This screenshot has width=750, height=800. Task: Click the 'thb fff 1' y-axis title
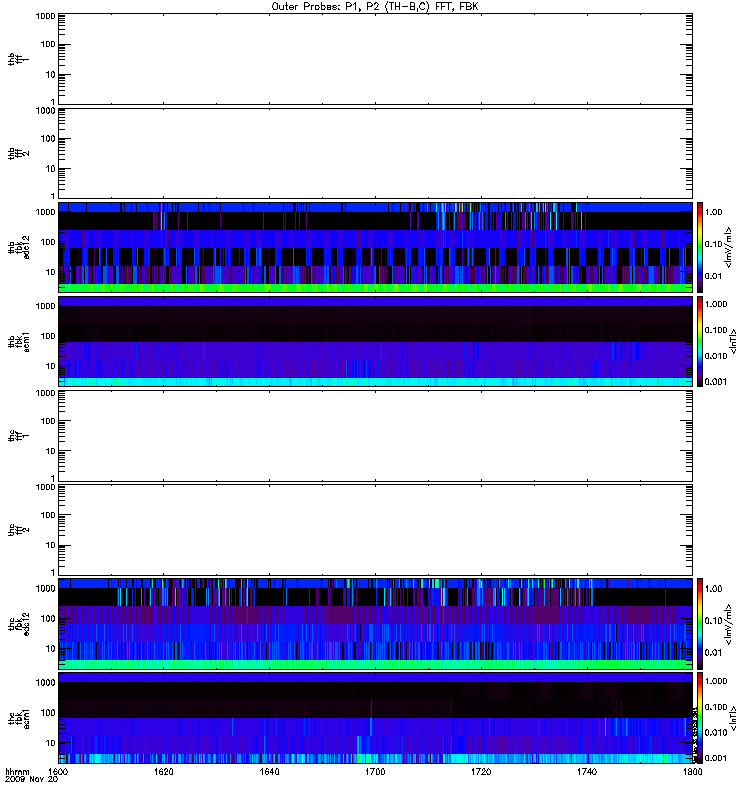pyautogui.click(x=19, y=59)
